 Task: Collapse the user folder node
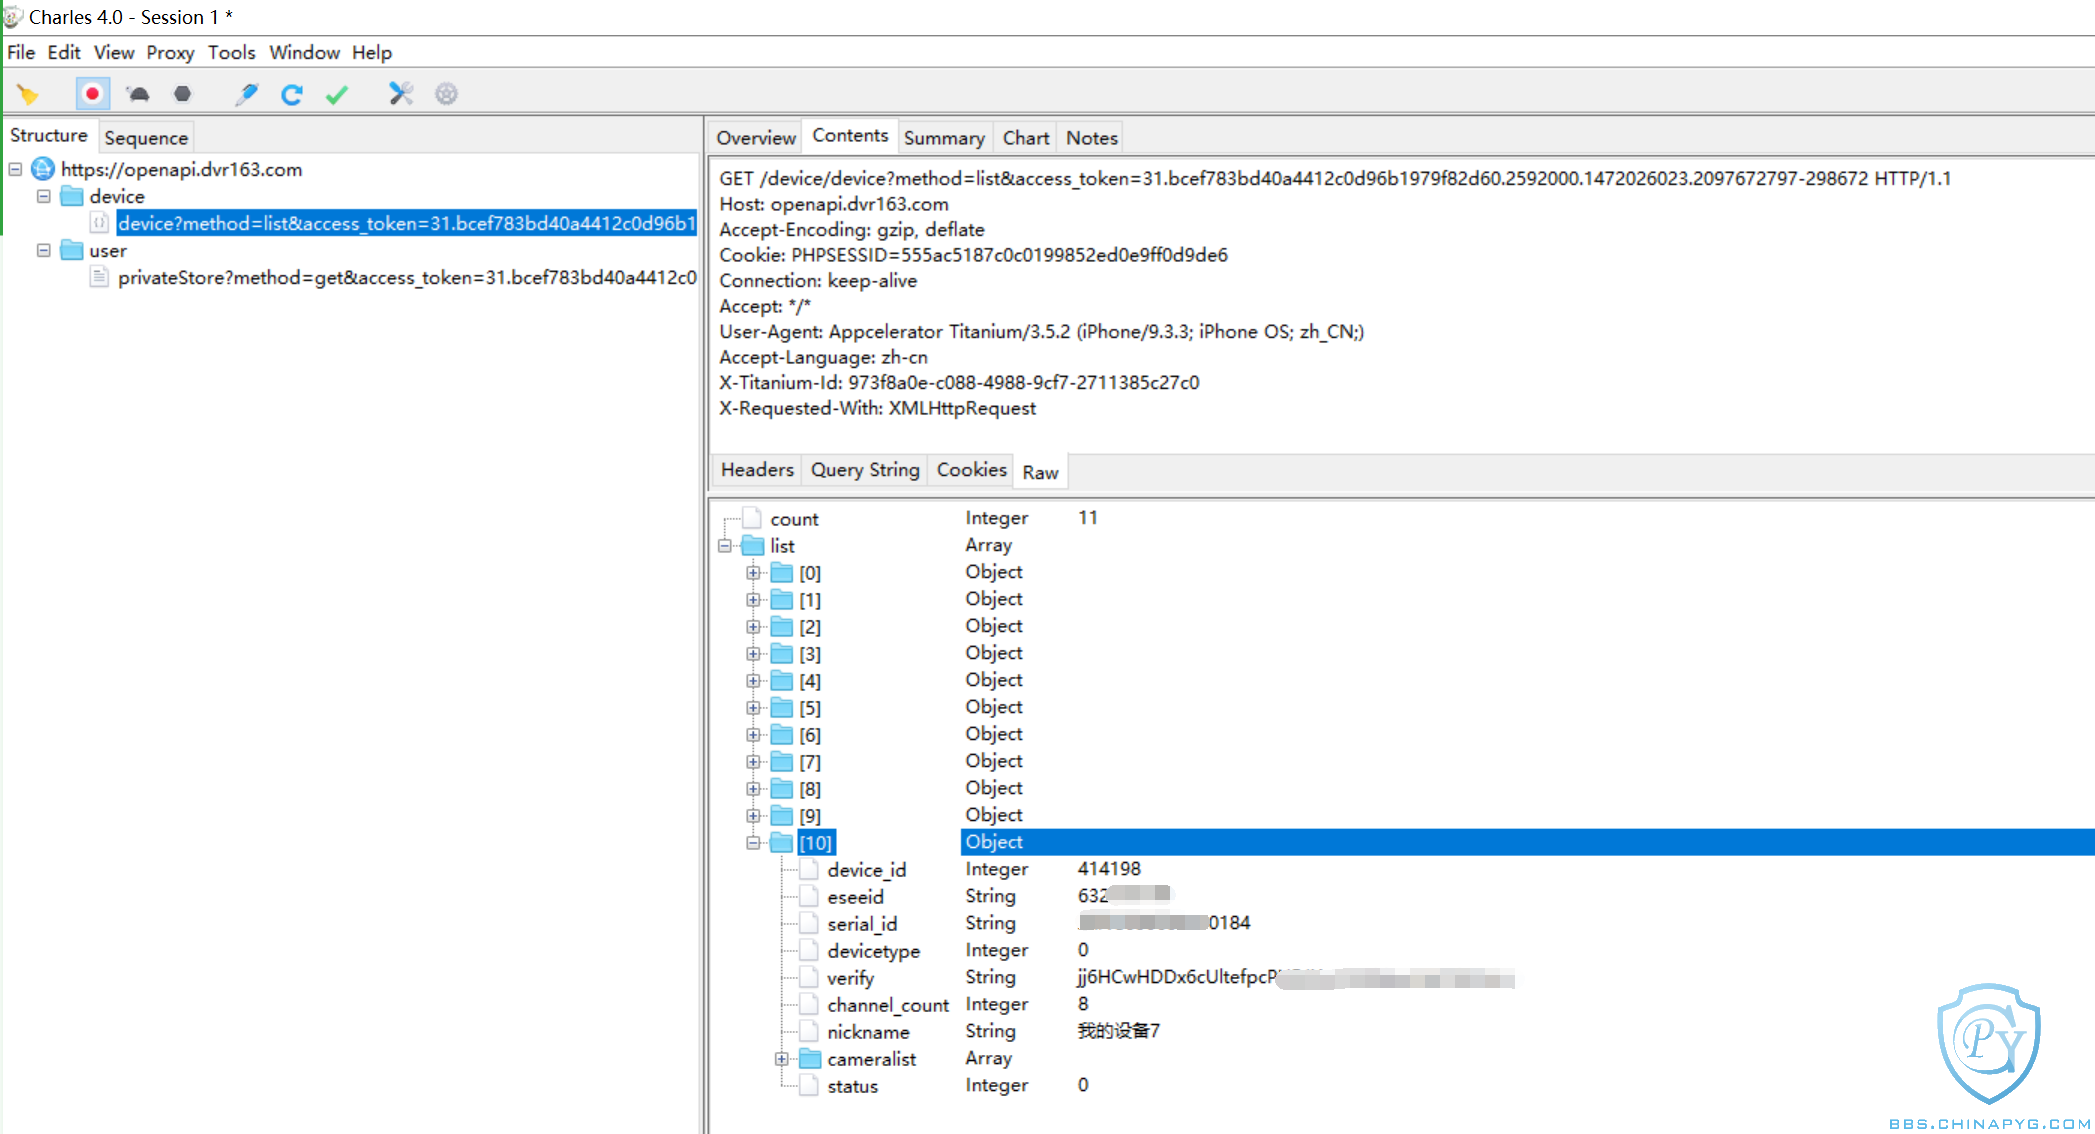[44, 250]
